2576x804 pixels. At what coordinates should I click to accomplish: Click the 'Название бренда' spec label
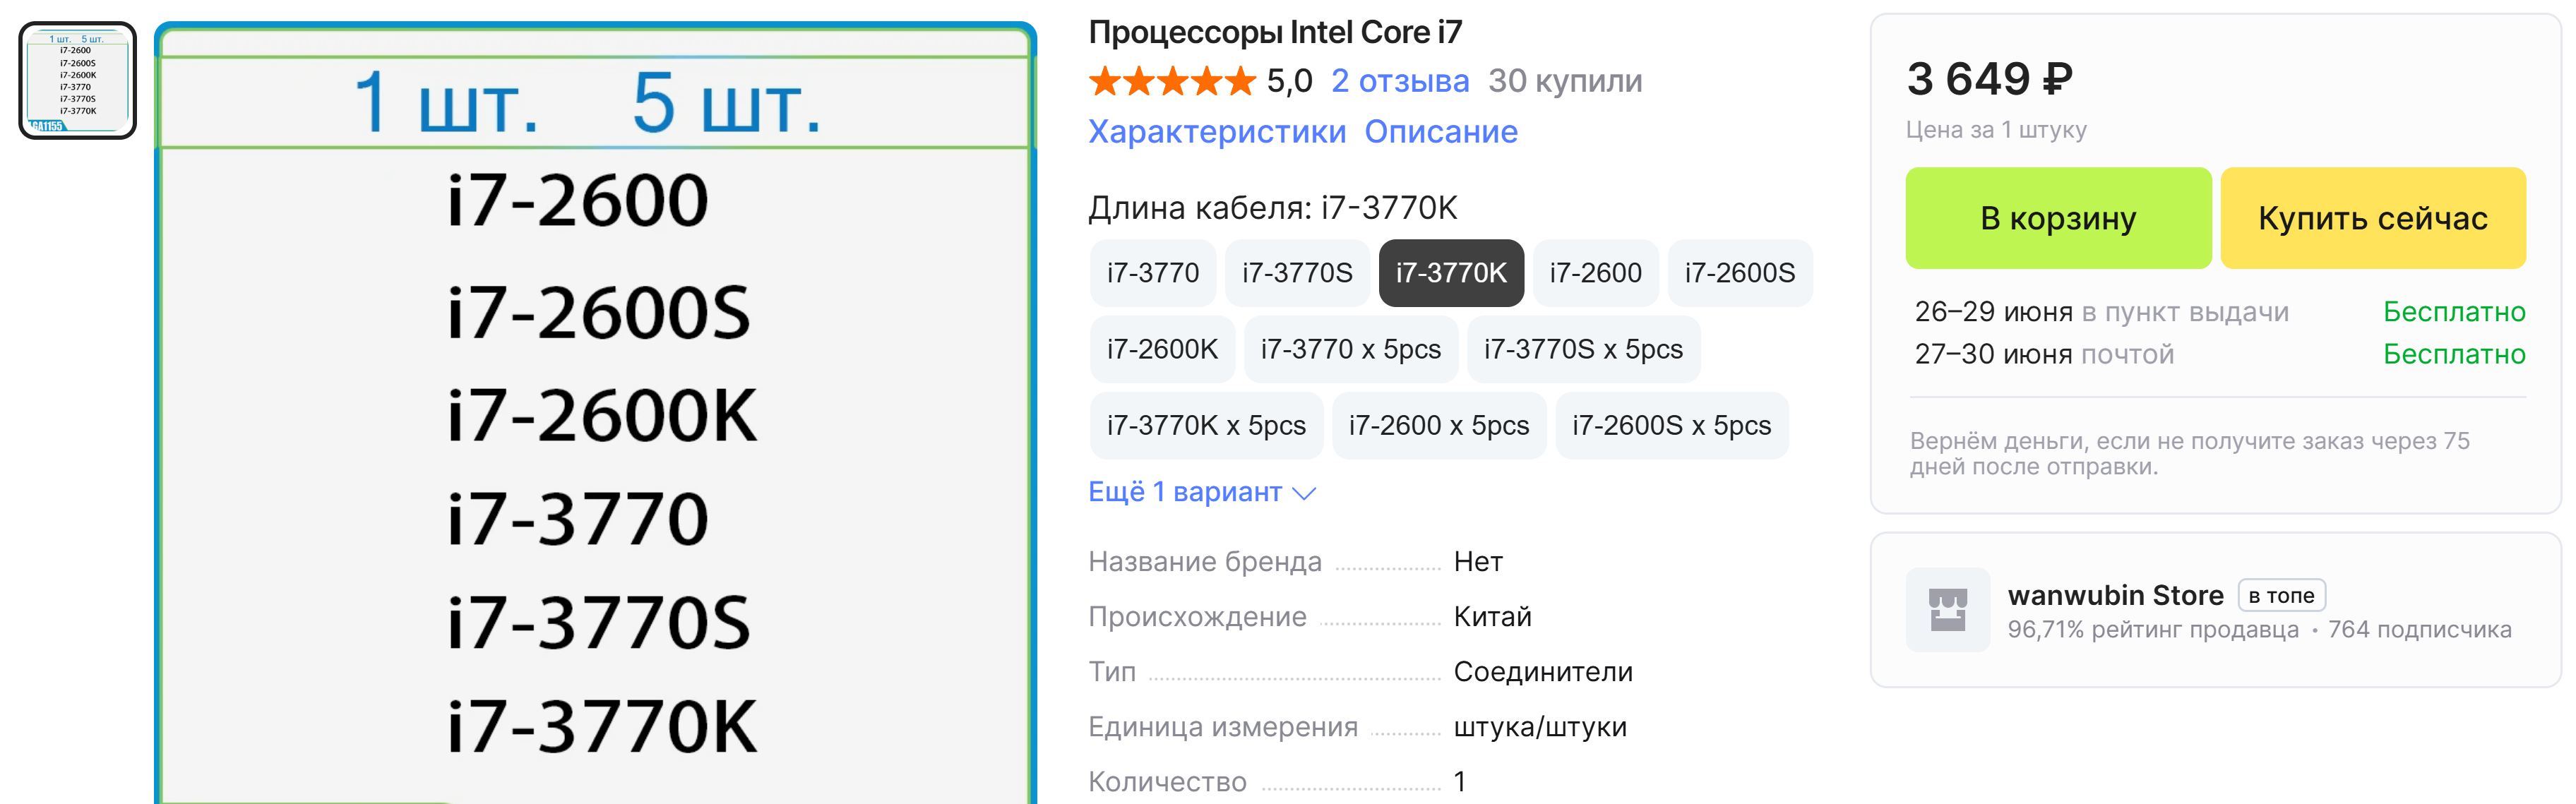click(x=1205, y=562)
